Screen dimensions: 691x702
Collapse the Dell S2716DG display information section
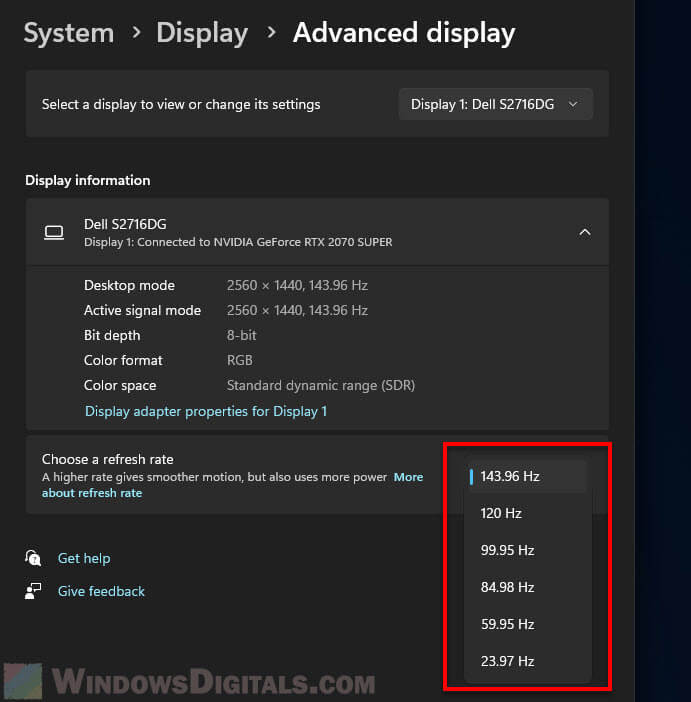585,232
